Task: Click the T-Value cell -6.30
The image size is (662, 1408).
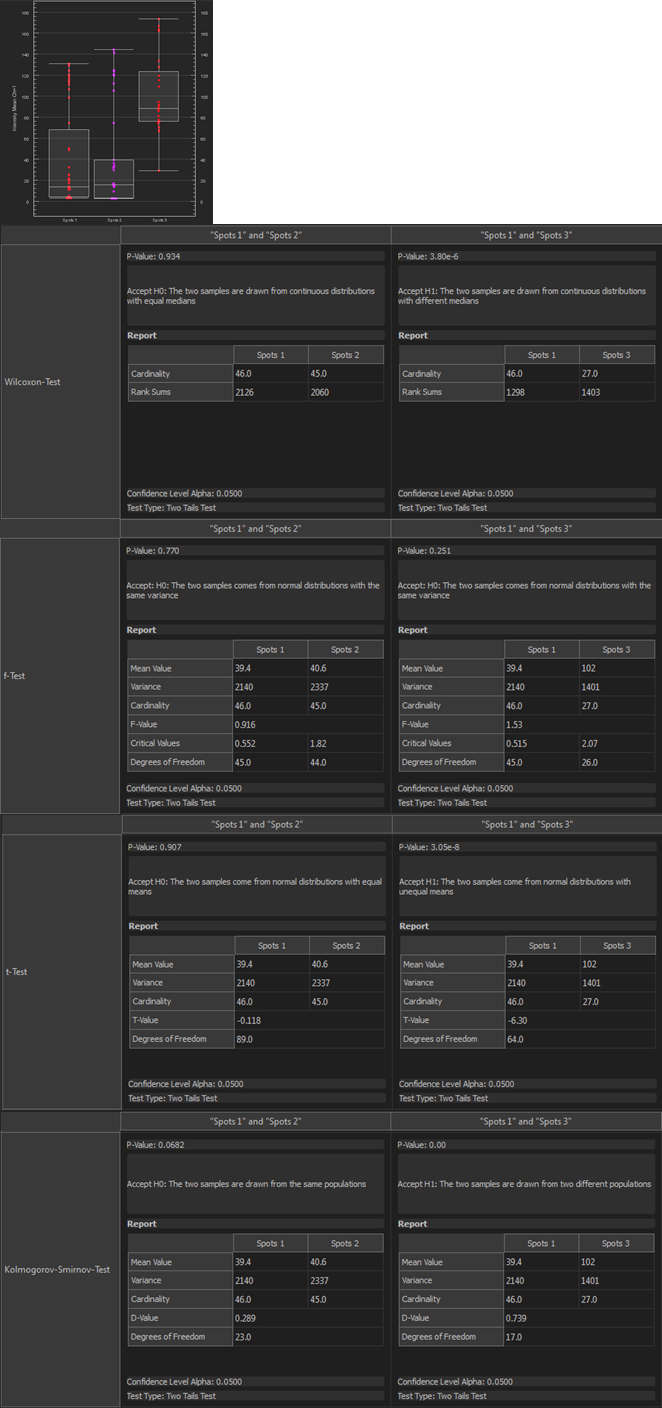Action: (x=580, y=1020)
